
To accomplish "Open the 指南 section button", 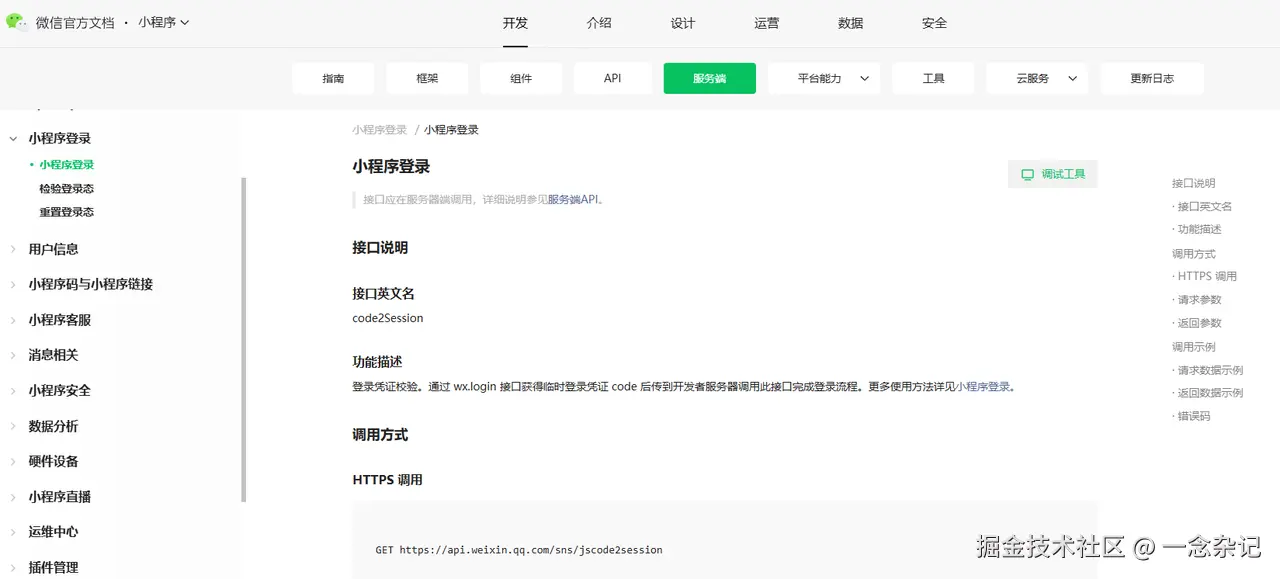I will tap(334, 78).
